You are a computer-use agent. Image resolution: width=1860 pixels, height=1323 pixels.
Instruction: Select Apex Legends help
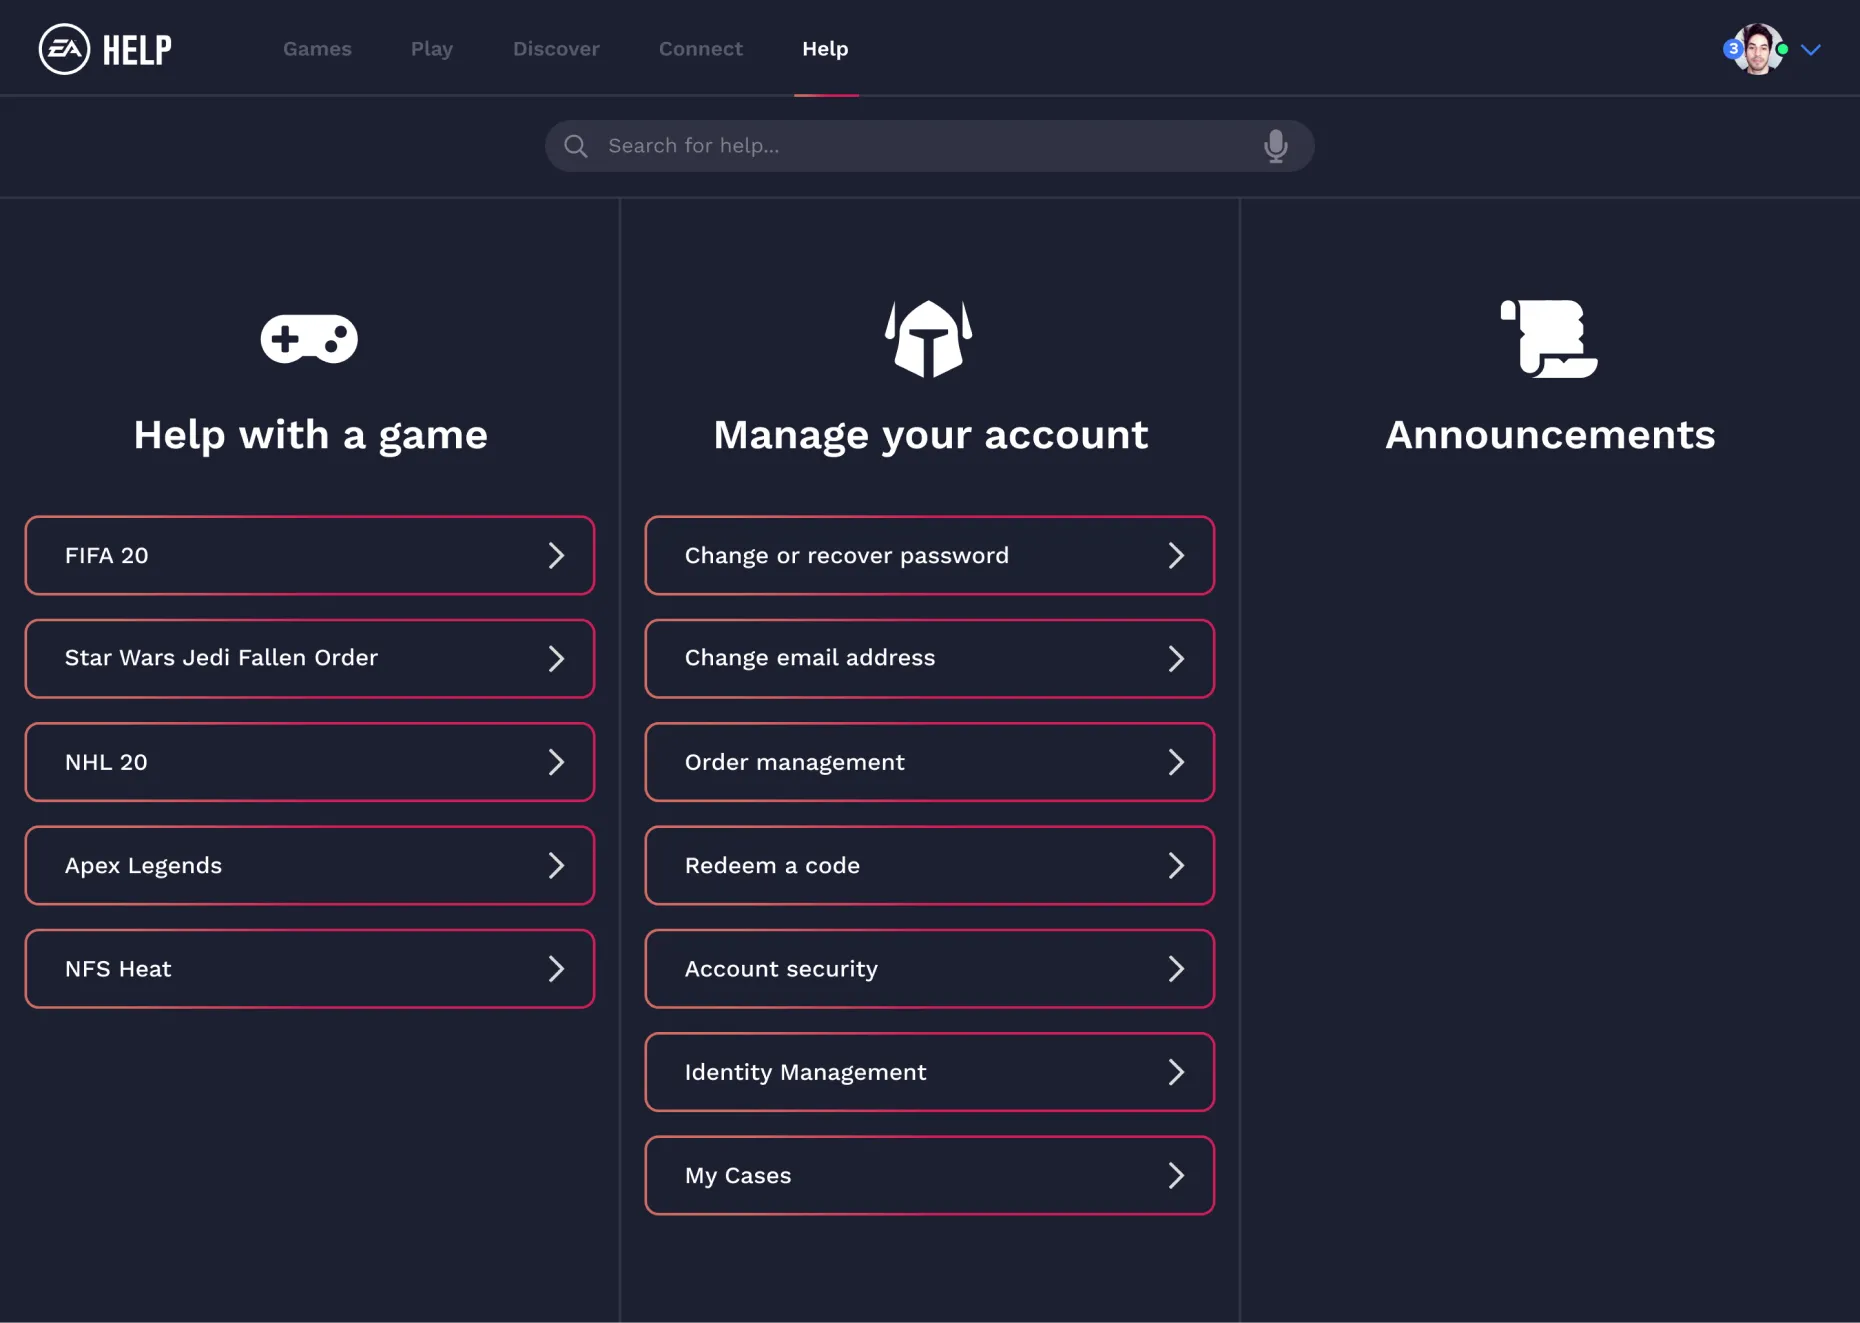click(309, 866)
